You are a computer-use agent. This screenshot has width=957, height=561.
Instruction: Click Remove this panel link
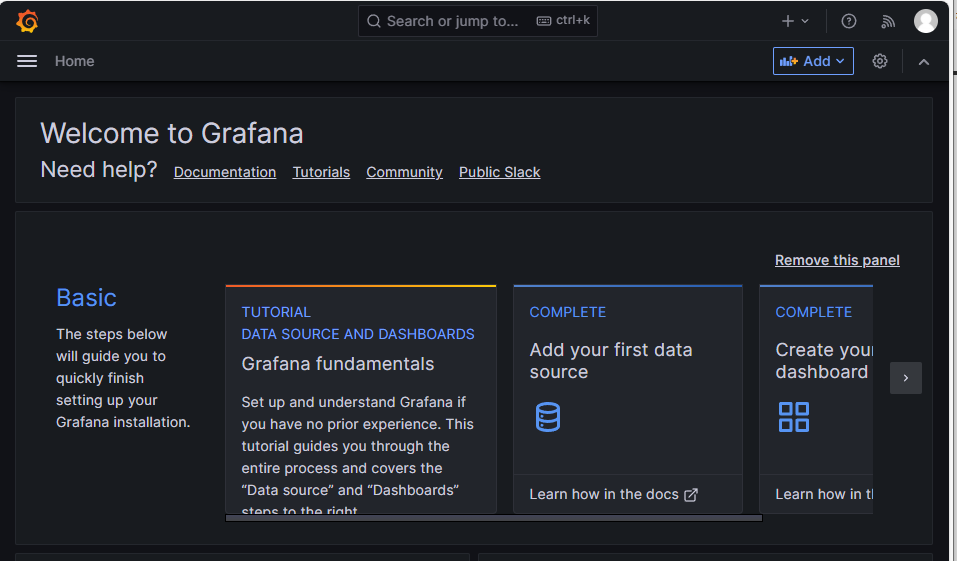click(837, 260)
